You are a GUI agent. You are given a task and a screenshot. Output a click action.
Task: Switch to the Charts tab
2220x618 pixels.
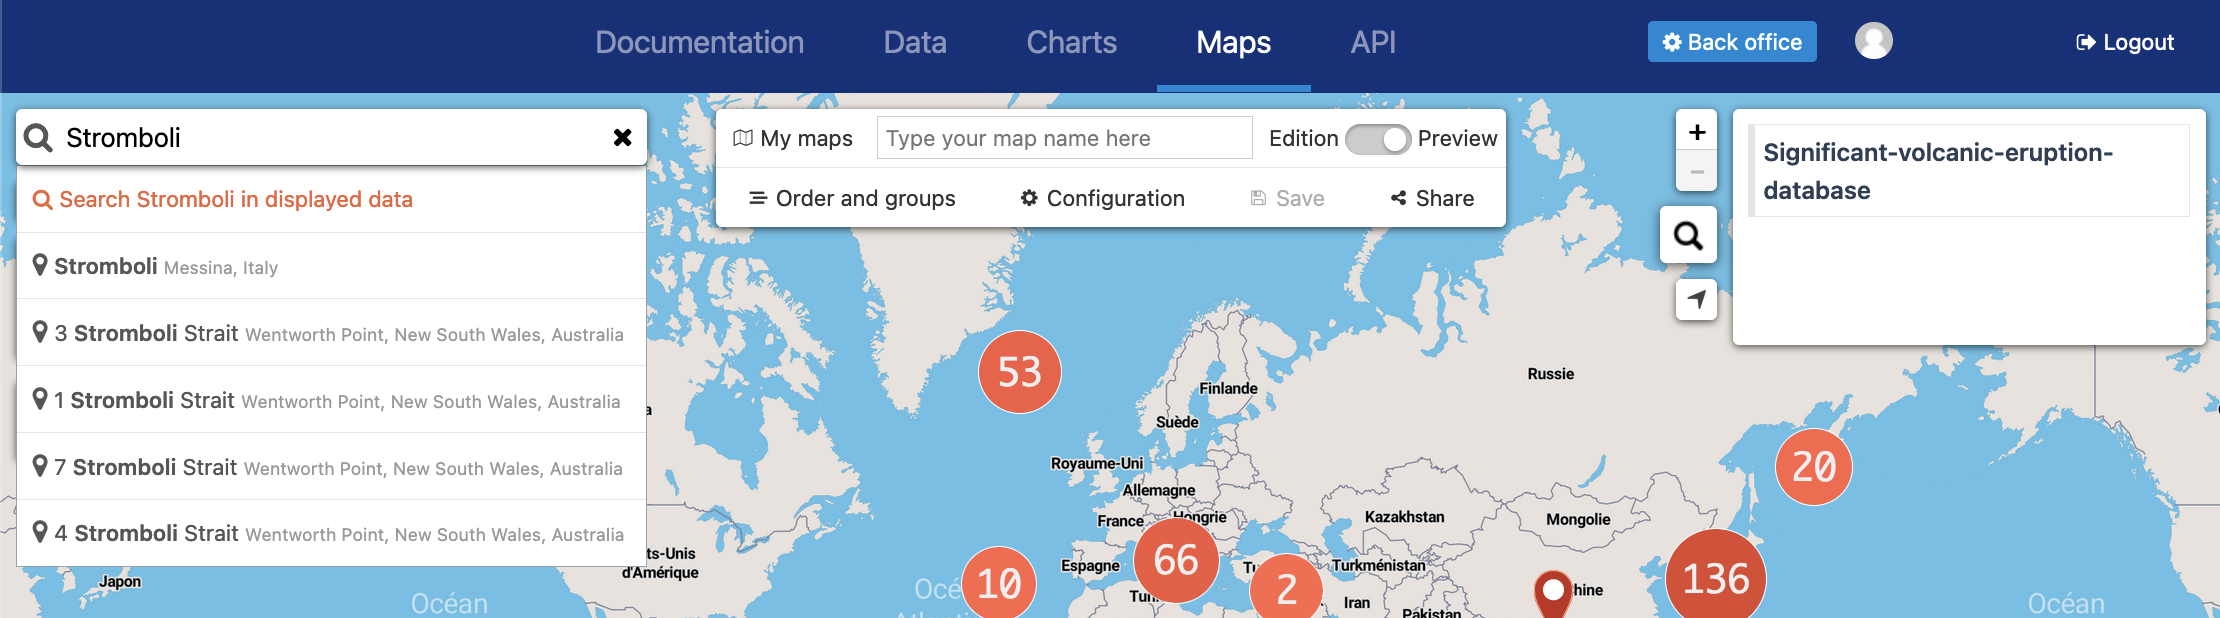point(1071,42)
